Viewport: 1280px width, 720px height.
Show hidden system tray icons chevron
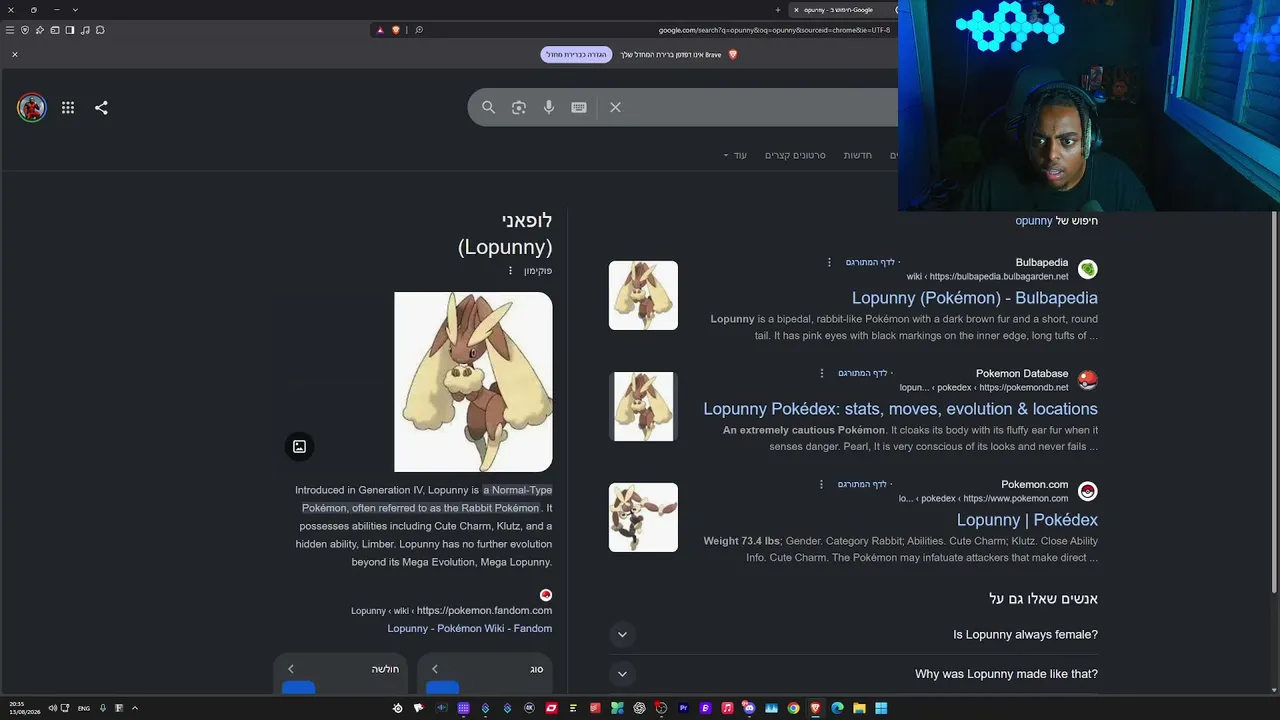pos(135,708)
